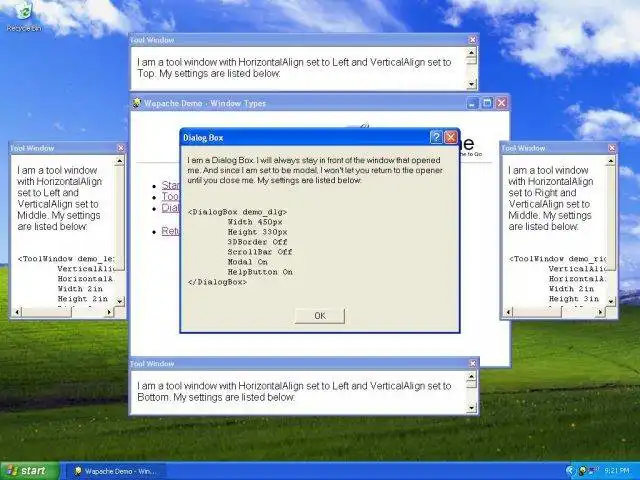Click scroll-up arrow in bottom Tool Window

click(x=471, y=376)
